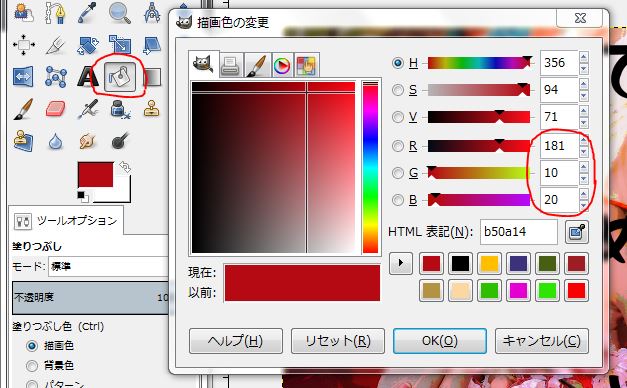Screen dimensions: 627x388
Task: Select the Crop knife tool
Action: click(x=55, y=45)
